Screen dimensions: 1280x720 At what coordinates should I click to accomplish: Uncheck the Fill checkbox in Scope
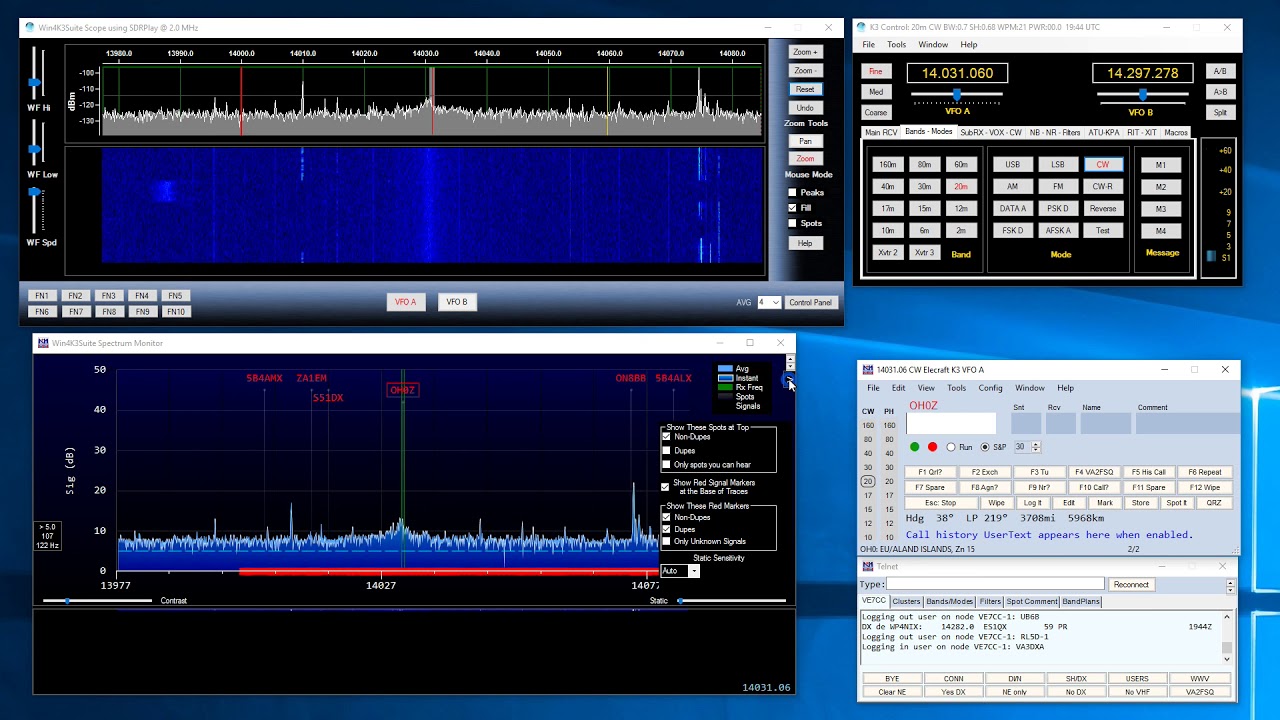click(x=792, y=208)
